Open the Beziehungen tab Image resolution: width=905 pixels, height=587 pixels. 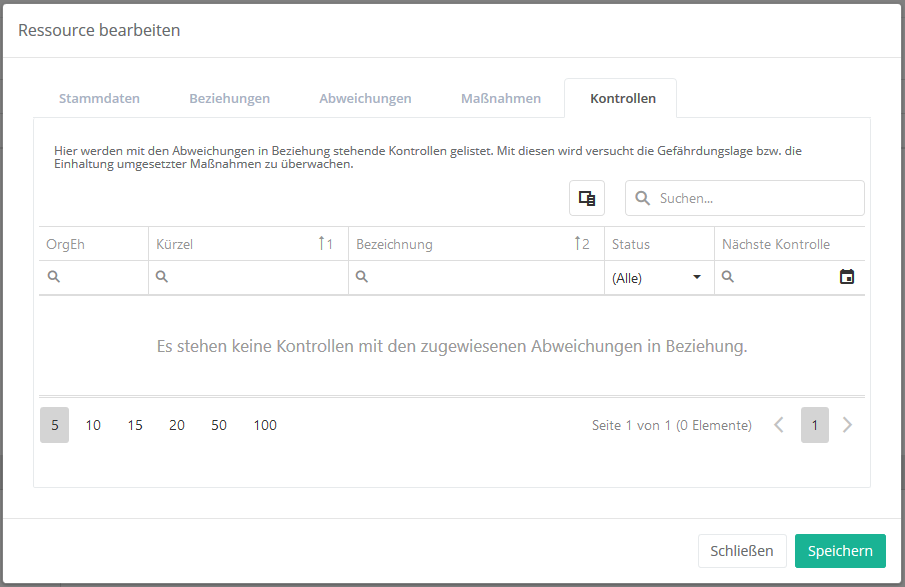230,98
